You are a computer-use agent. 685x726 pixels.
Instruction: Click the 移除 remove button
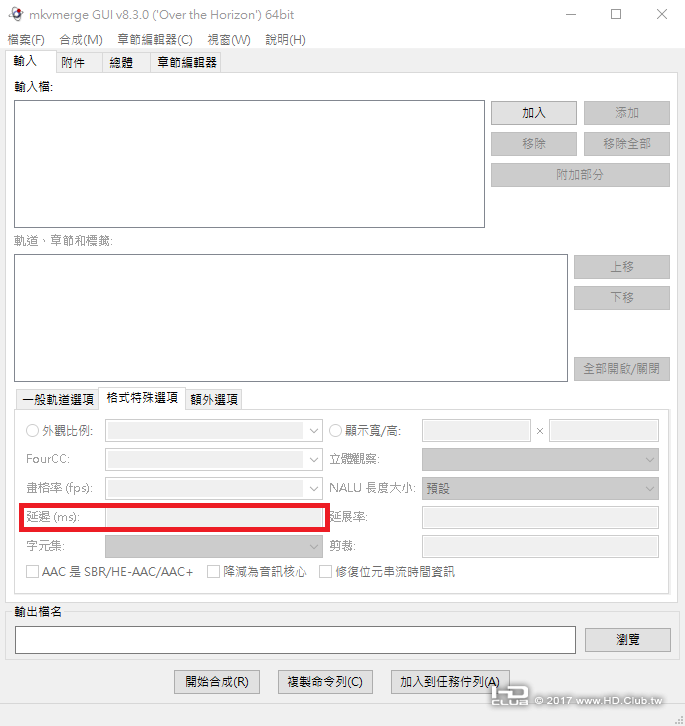(534, 144)
